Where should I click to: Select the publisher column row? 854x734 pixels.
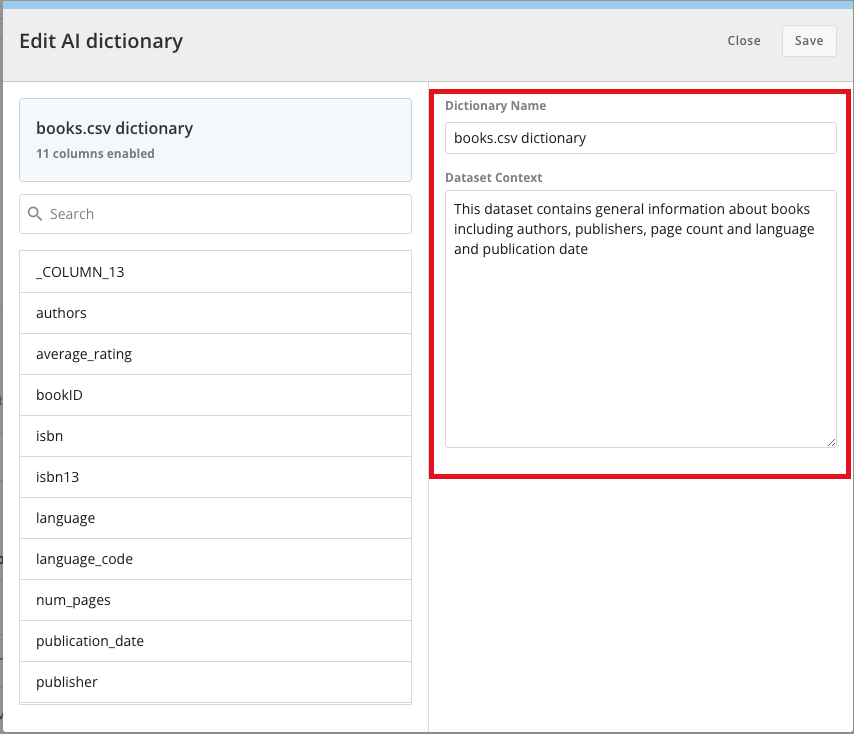click(215, 682)
